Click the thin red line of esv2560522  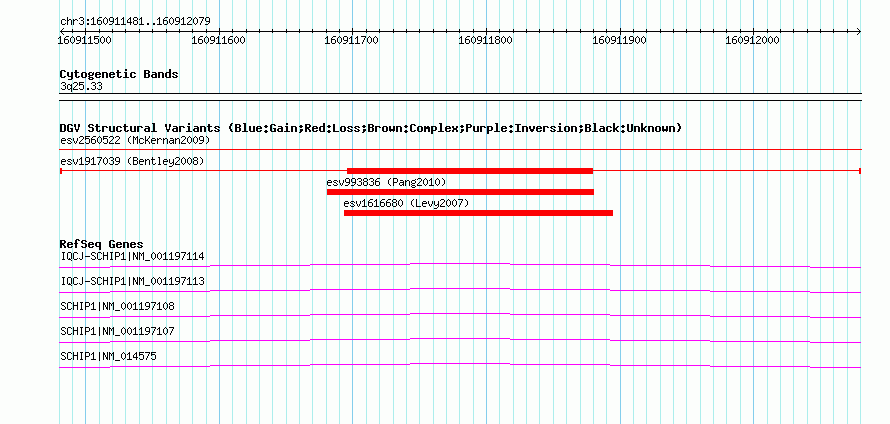coord(460,150)
